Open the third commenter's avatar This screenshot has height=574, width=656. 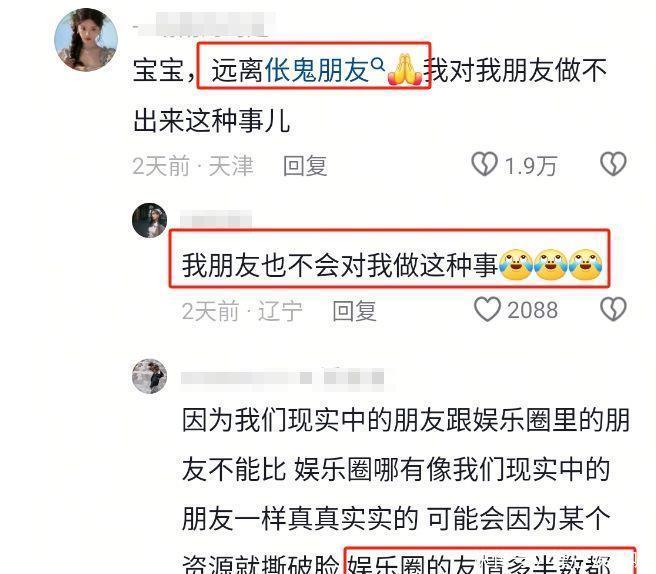click(x=150, y=376)
